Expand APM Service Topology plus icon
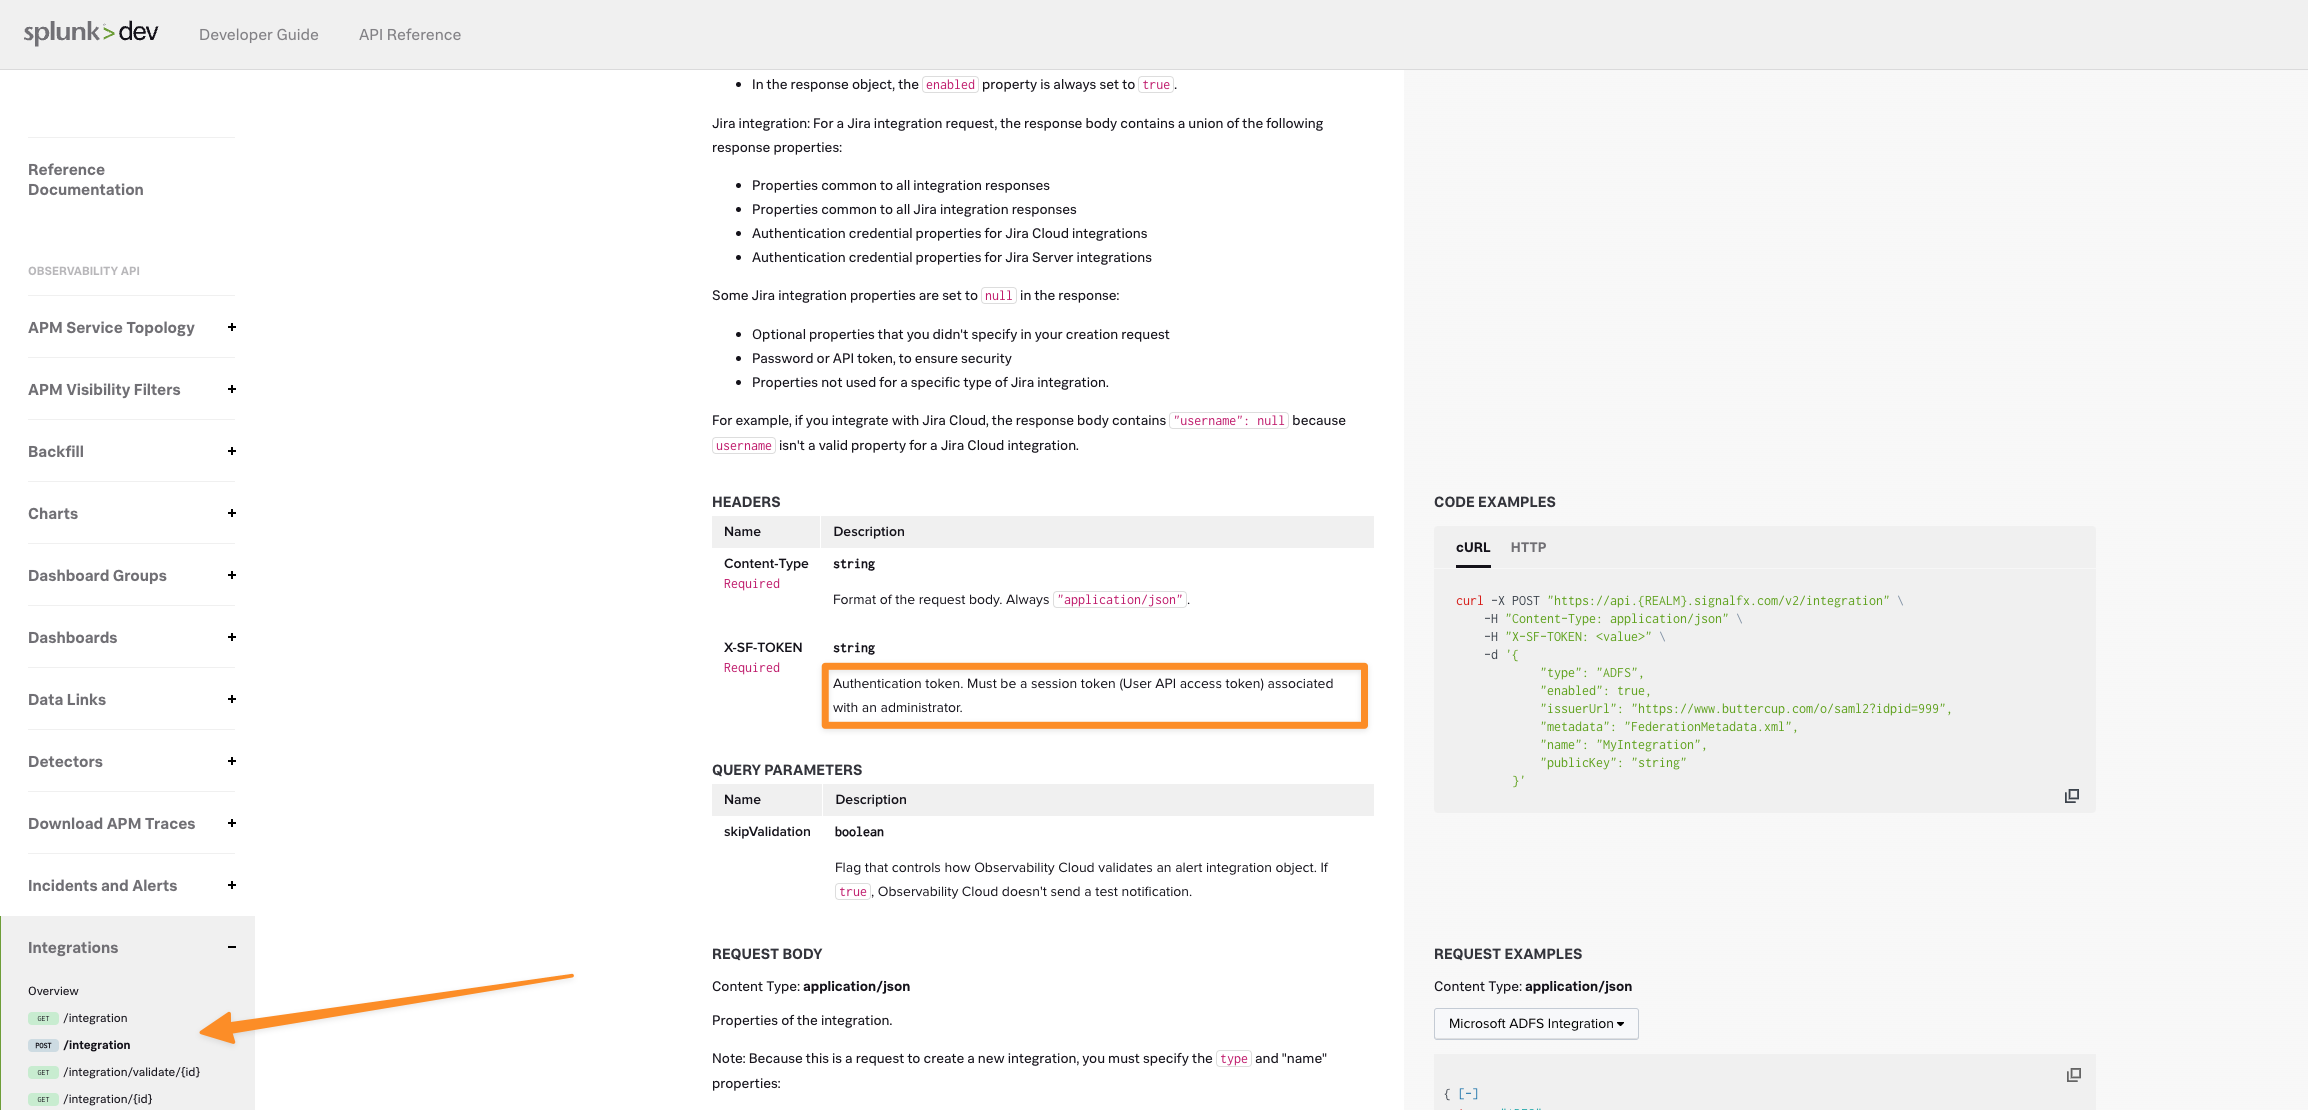The height and width of the screenshot is (1110, 2308). pos(232,327)
